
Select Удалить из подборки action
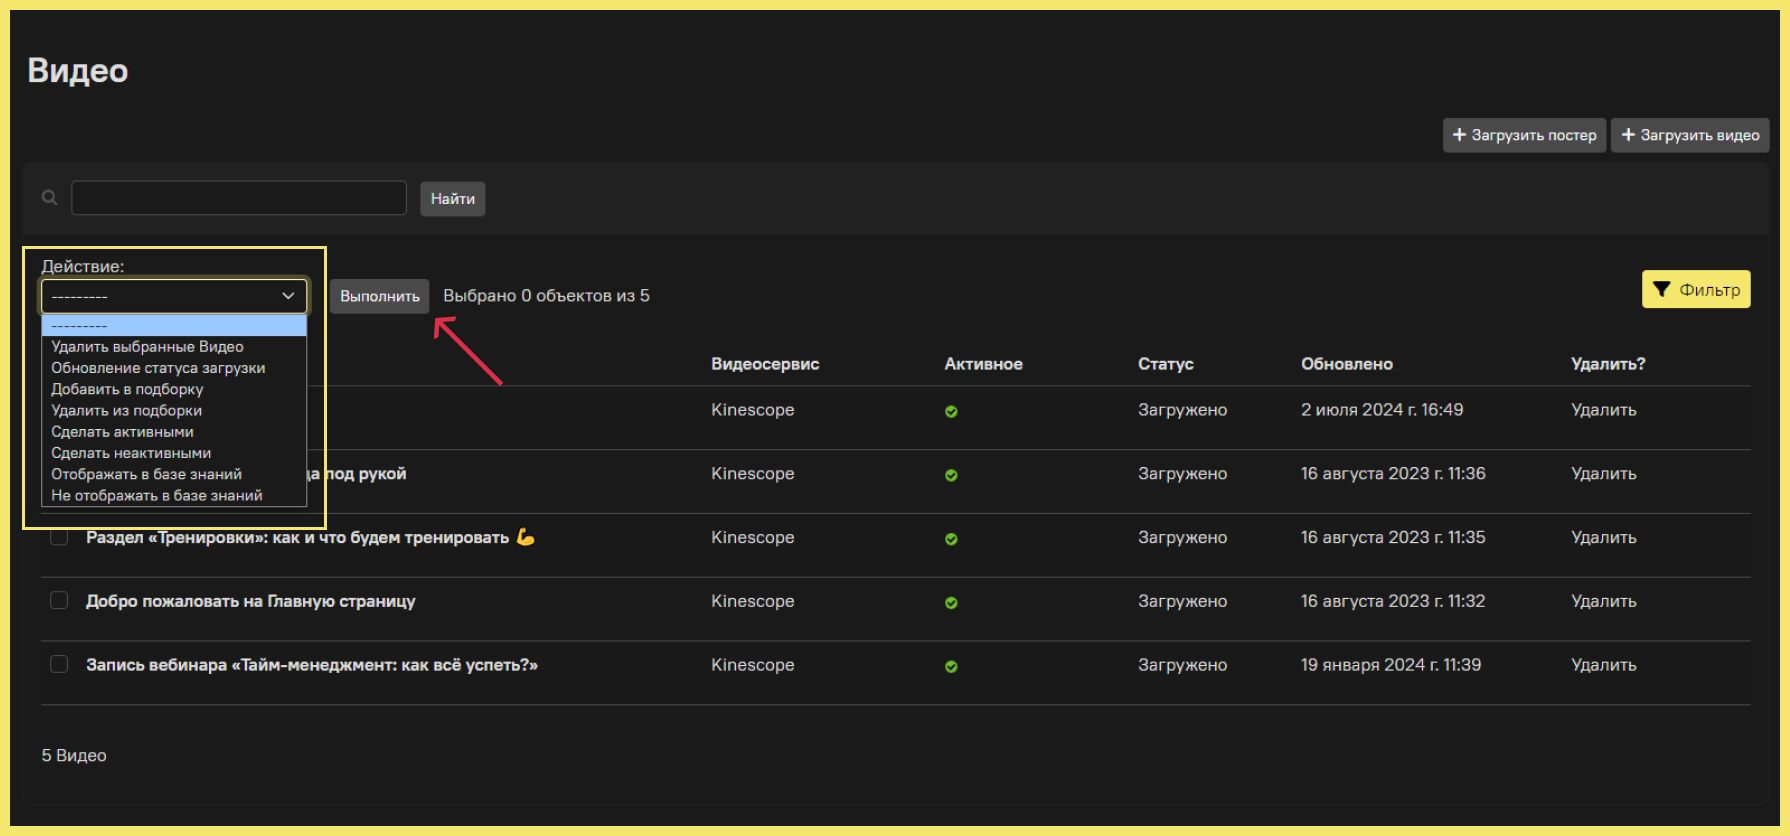coord(174,411)
